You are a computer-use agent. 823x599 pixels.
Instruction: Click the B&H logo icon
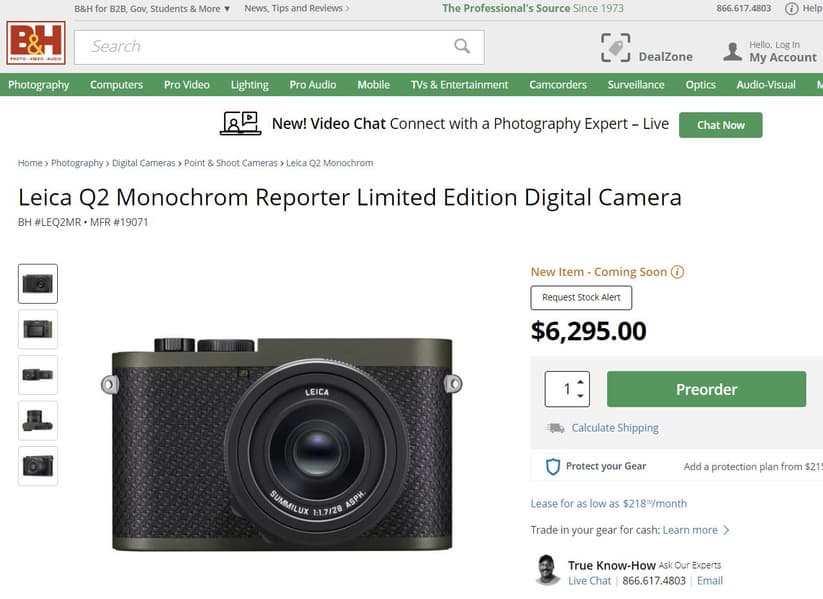(x=36, y=44)
